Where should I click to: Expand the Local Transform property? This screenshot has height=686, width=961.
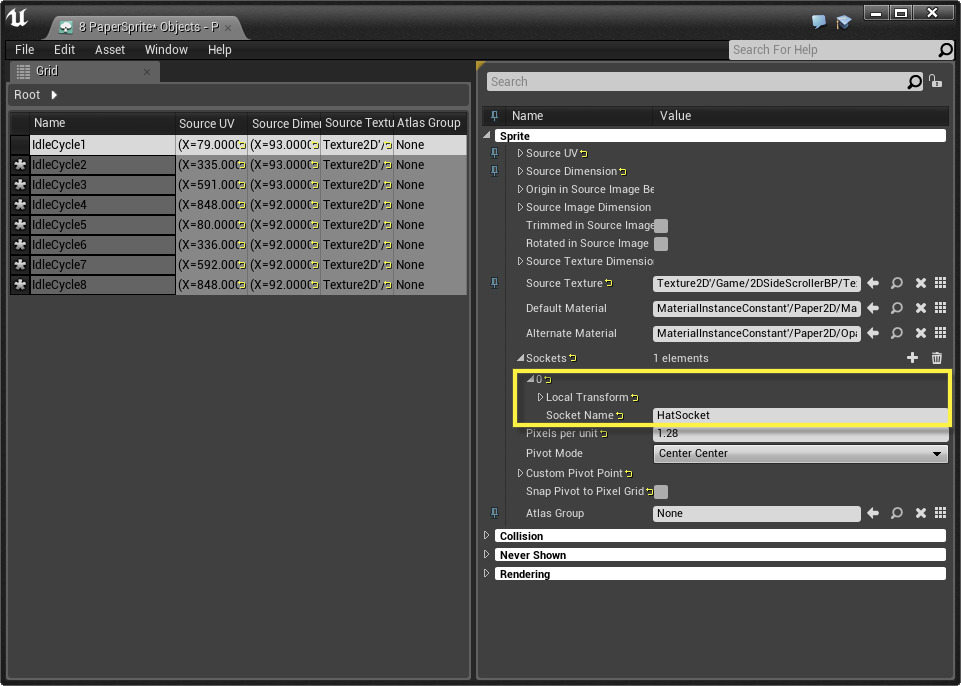(x=541, y=398)
